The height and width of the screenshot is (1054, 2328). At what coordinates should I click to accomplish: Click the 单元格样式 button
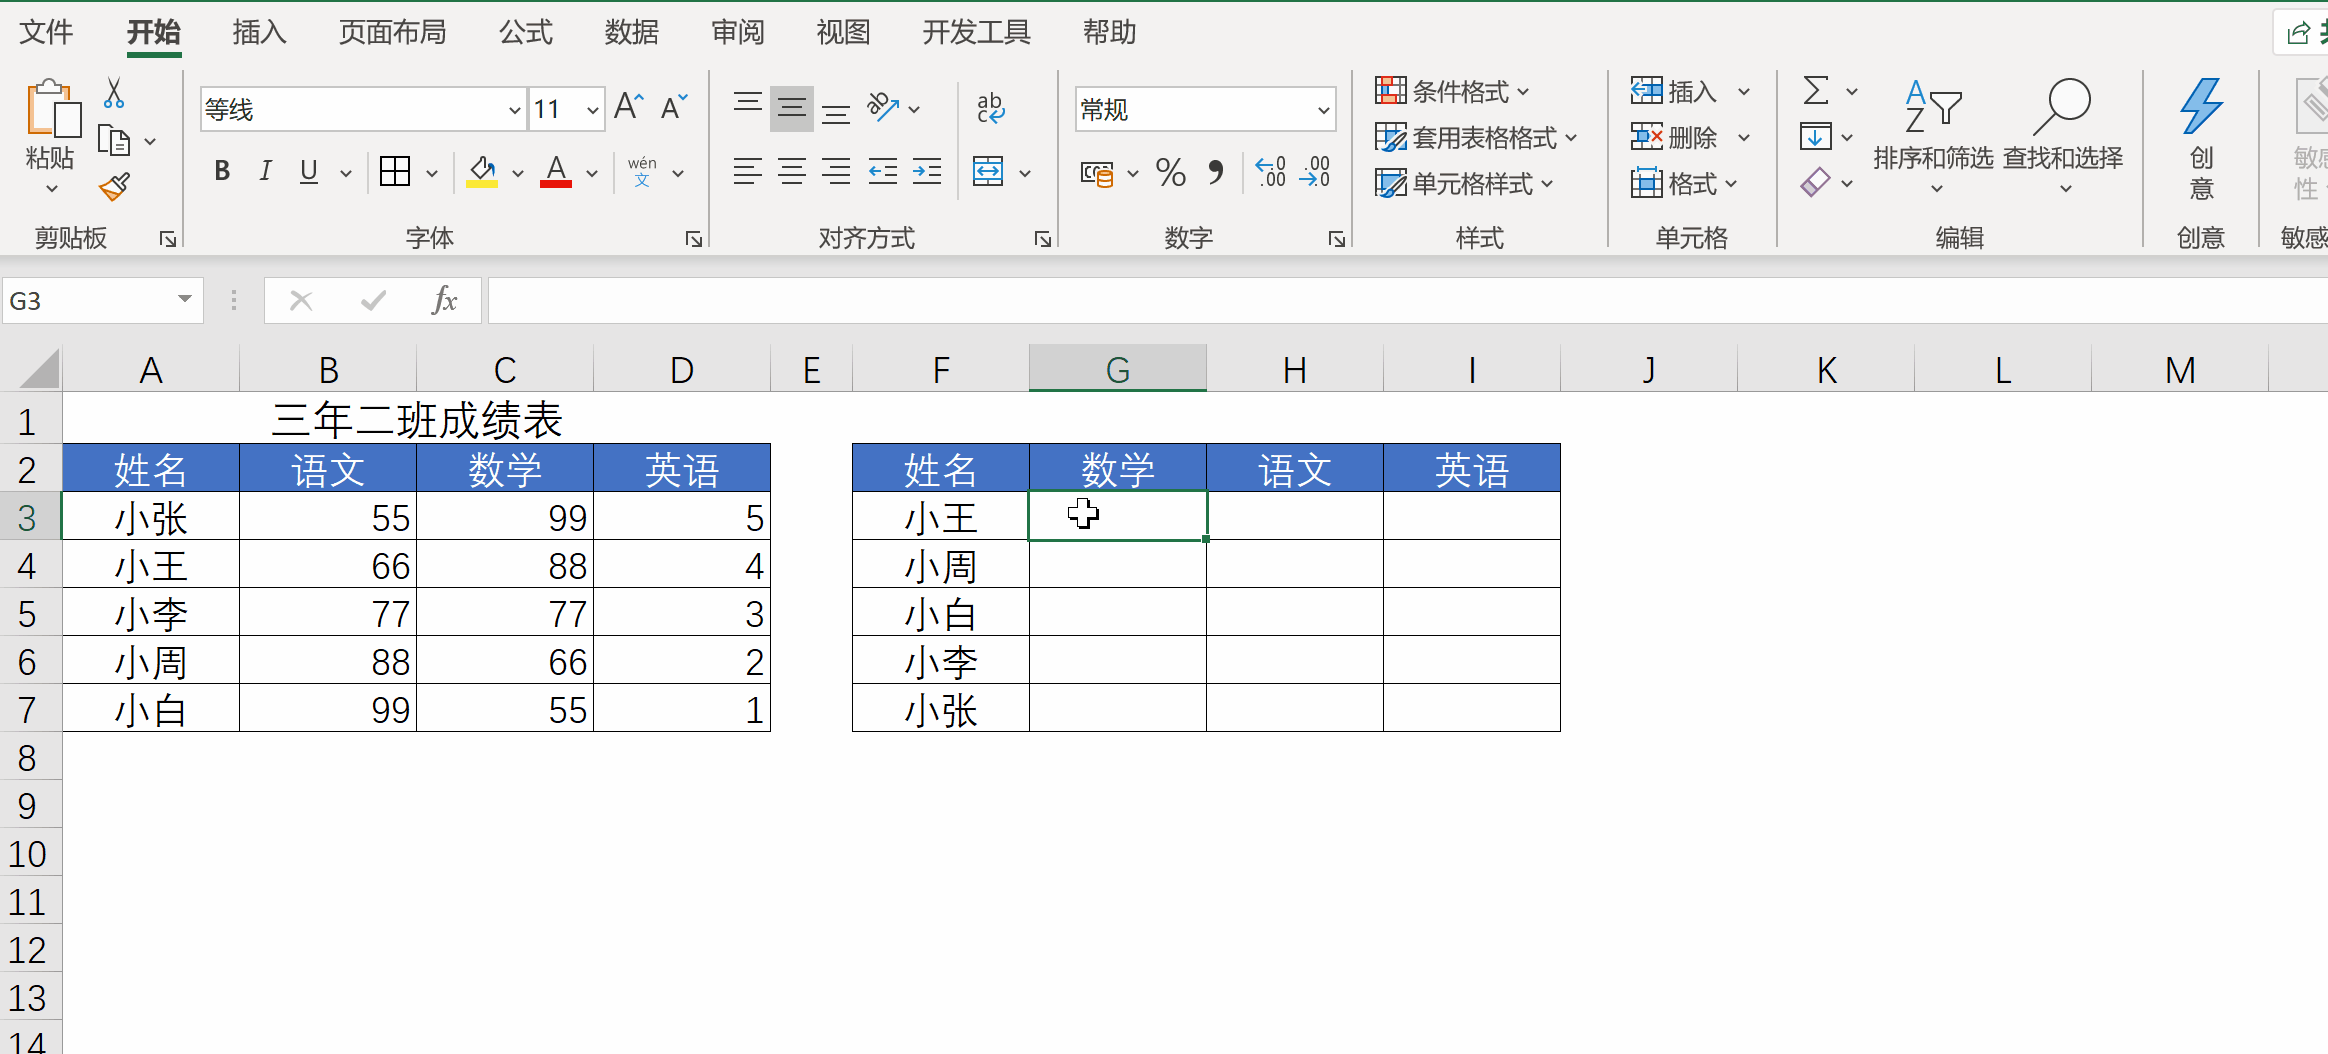point(1465,183)
